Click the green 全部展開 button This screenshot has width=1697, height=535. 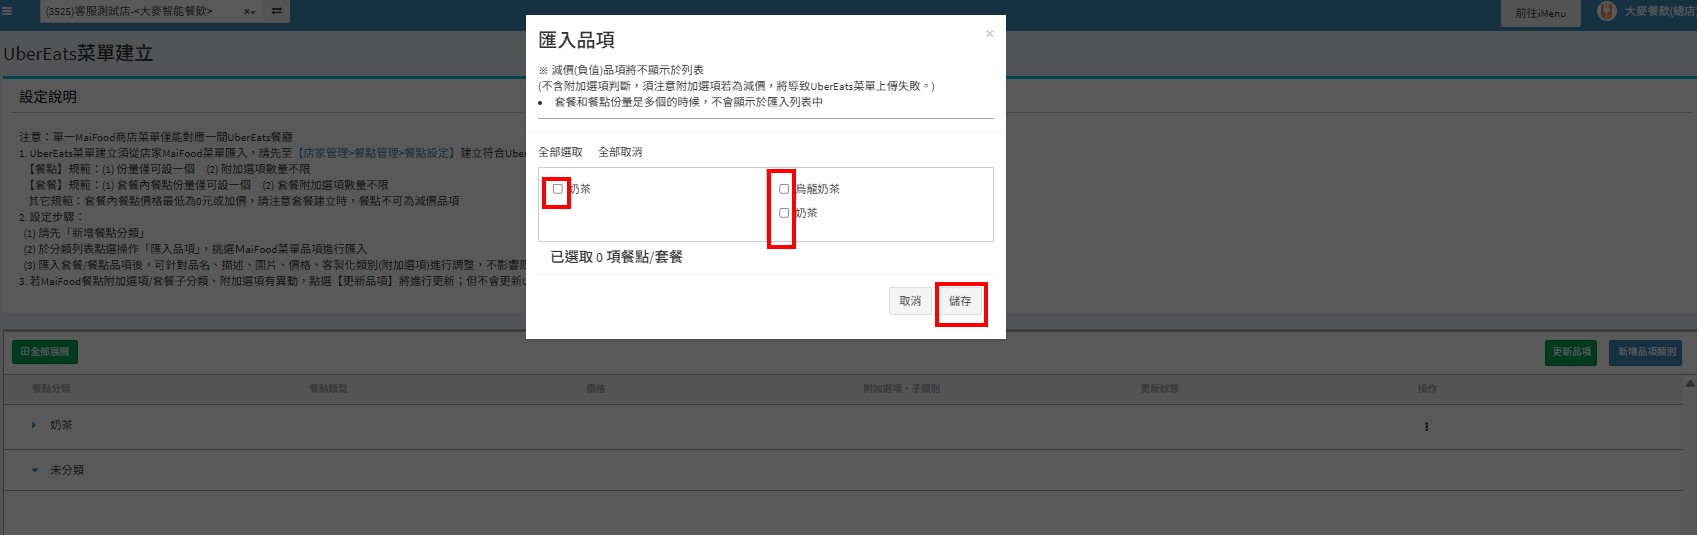pyautogui.click(x=45, y=352)
